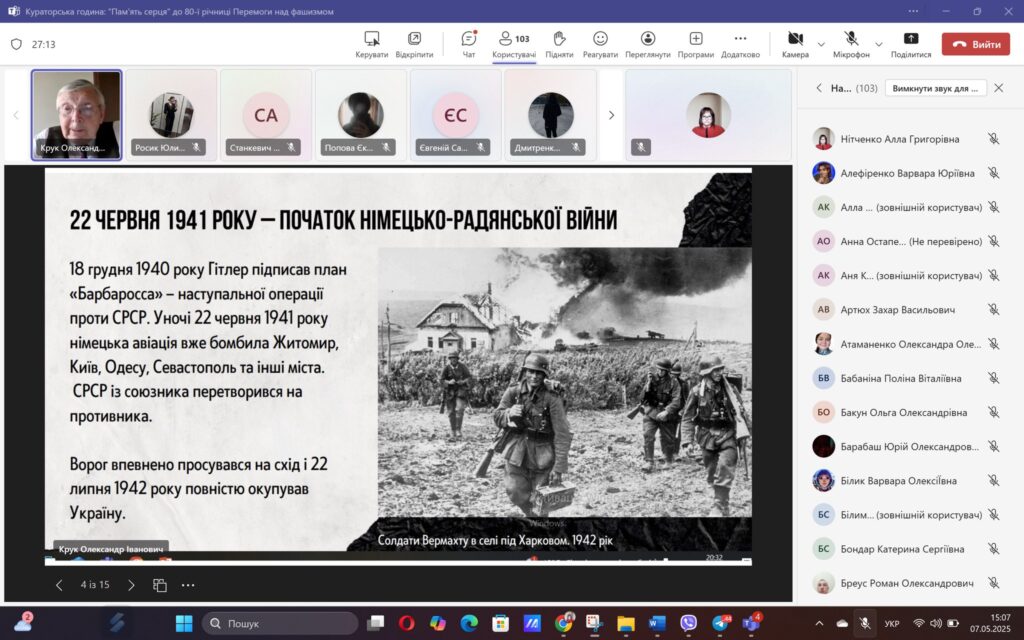
Task: Click the БС avatar of Білим...
Action: point(824,515)
